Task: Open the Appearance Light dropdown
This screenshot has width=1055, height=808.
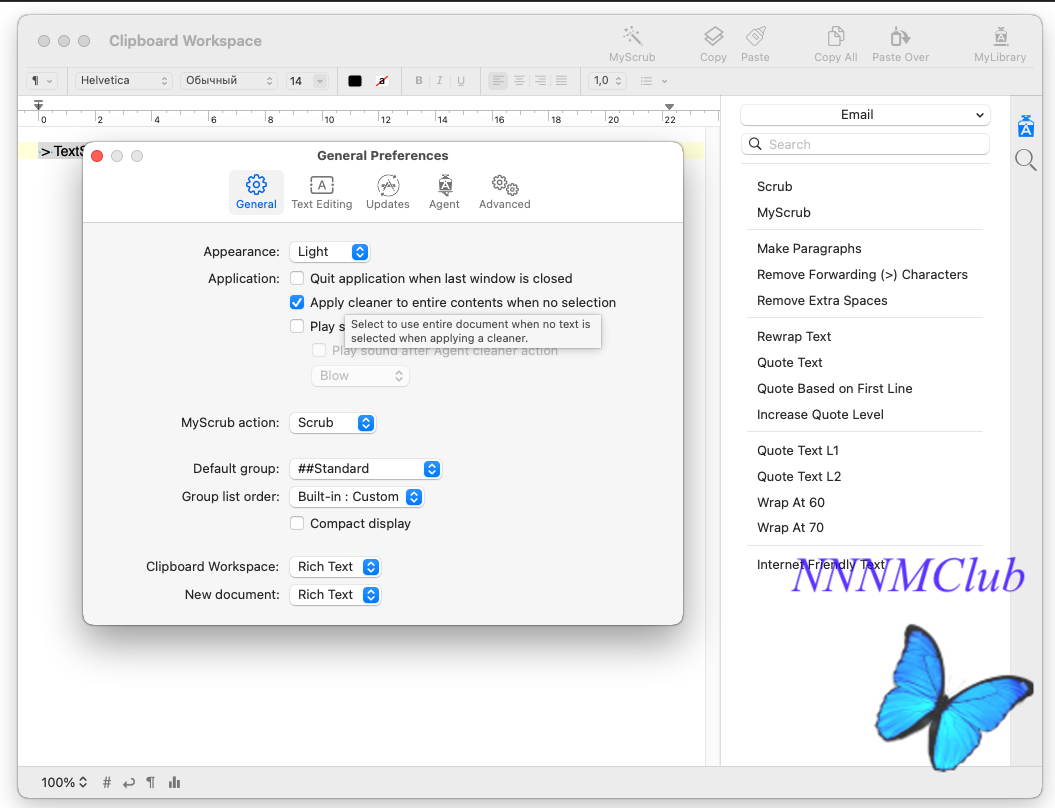Action: (330, 252)
